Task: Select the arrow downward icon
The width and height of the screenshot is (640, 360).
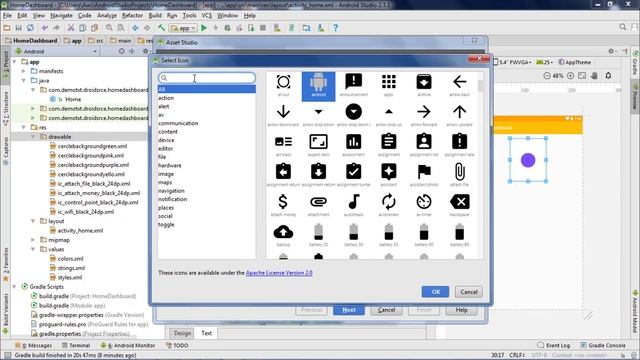Action: pyautogui.click(x=283, y=116)
